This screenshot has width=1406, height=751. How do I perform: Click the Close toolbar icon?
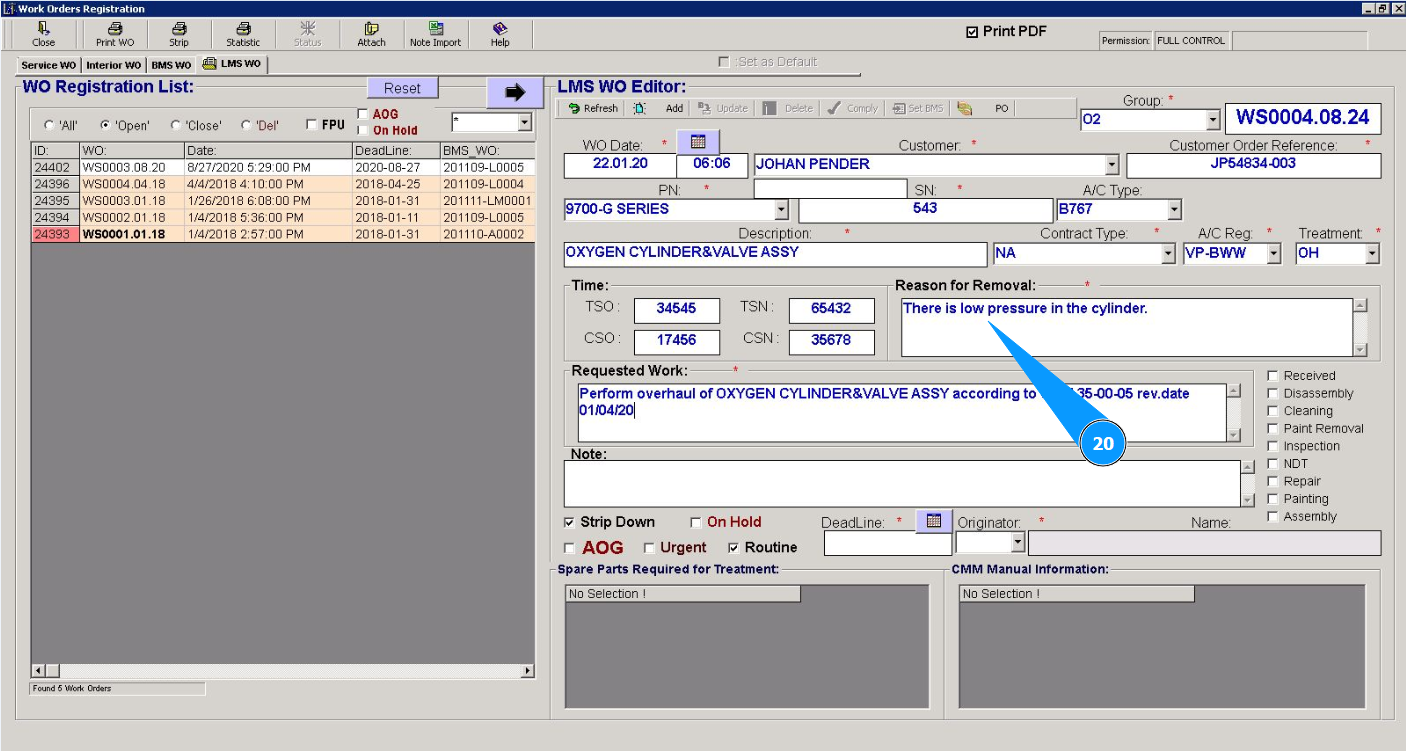pyautogui.click(x=43, y=35)
